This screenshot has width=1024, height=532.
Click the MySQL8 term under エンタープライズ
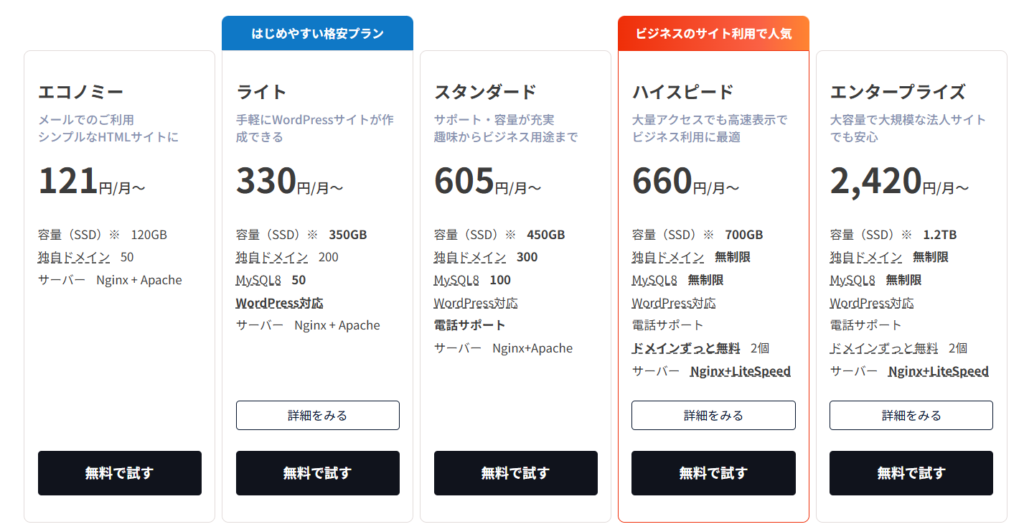[x=852, y=280]
